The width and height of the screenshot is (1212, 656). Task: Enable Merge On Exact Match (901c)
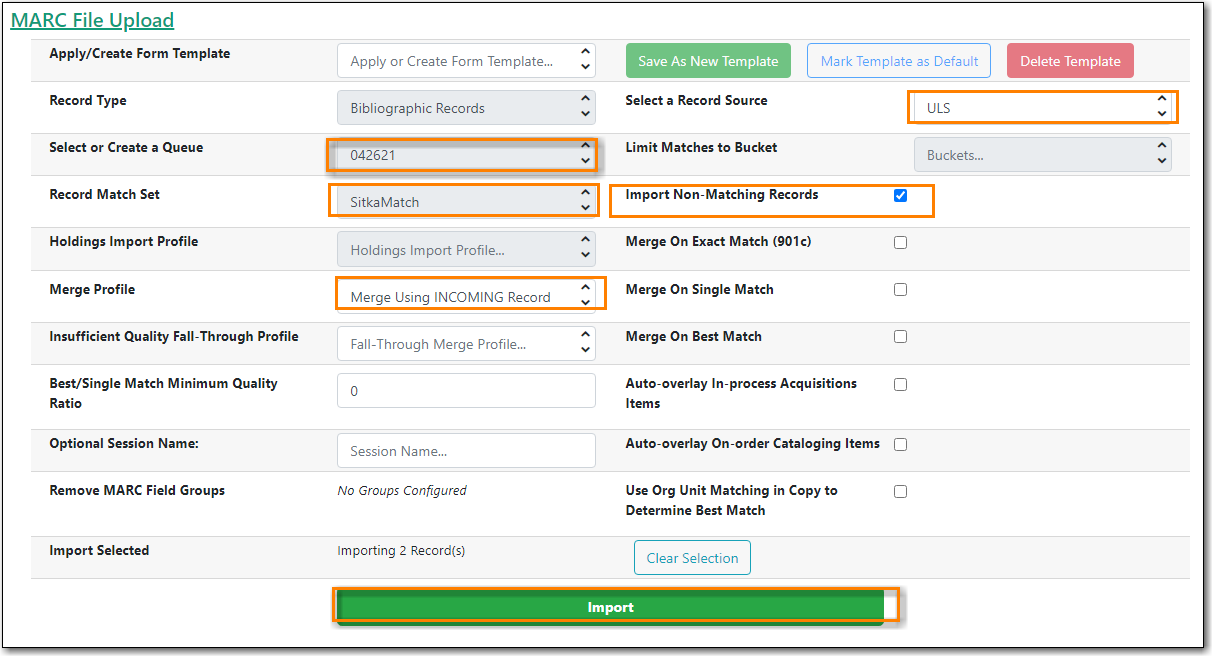pyautogui.click(x=900, y=242)
